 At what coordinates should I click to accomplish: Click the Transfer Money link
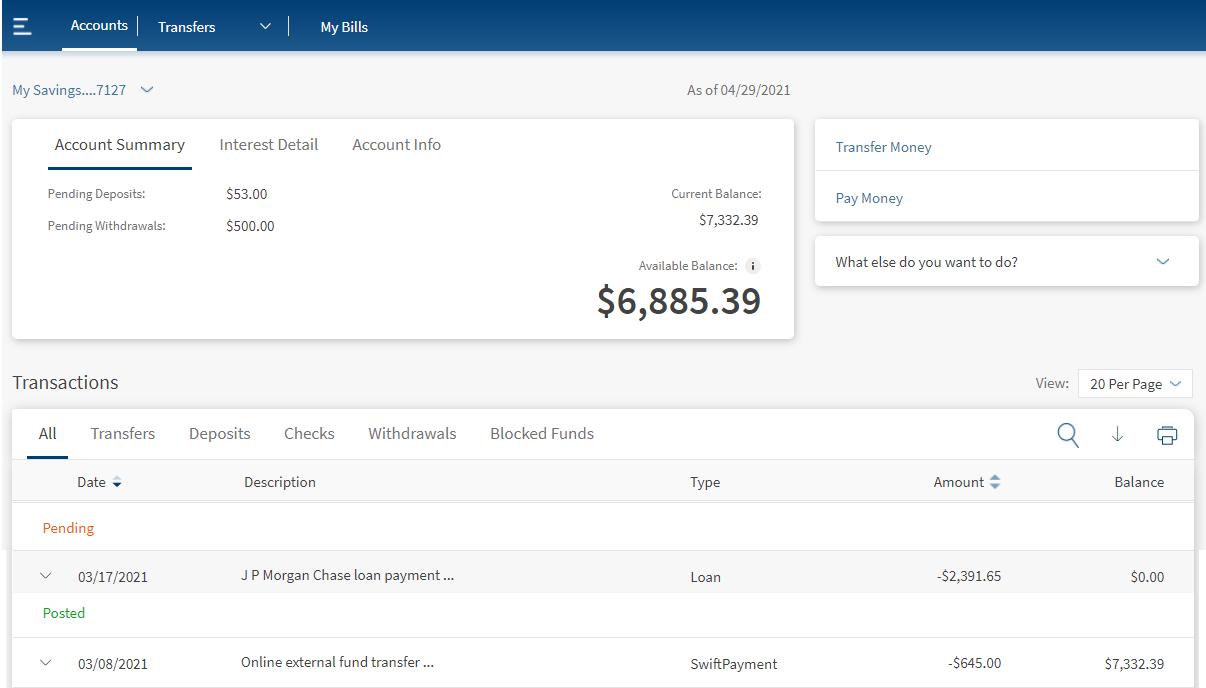click(x=883, y=147)
